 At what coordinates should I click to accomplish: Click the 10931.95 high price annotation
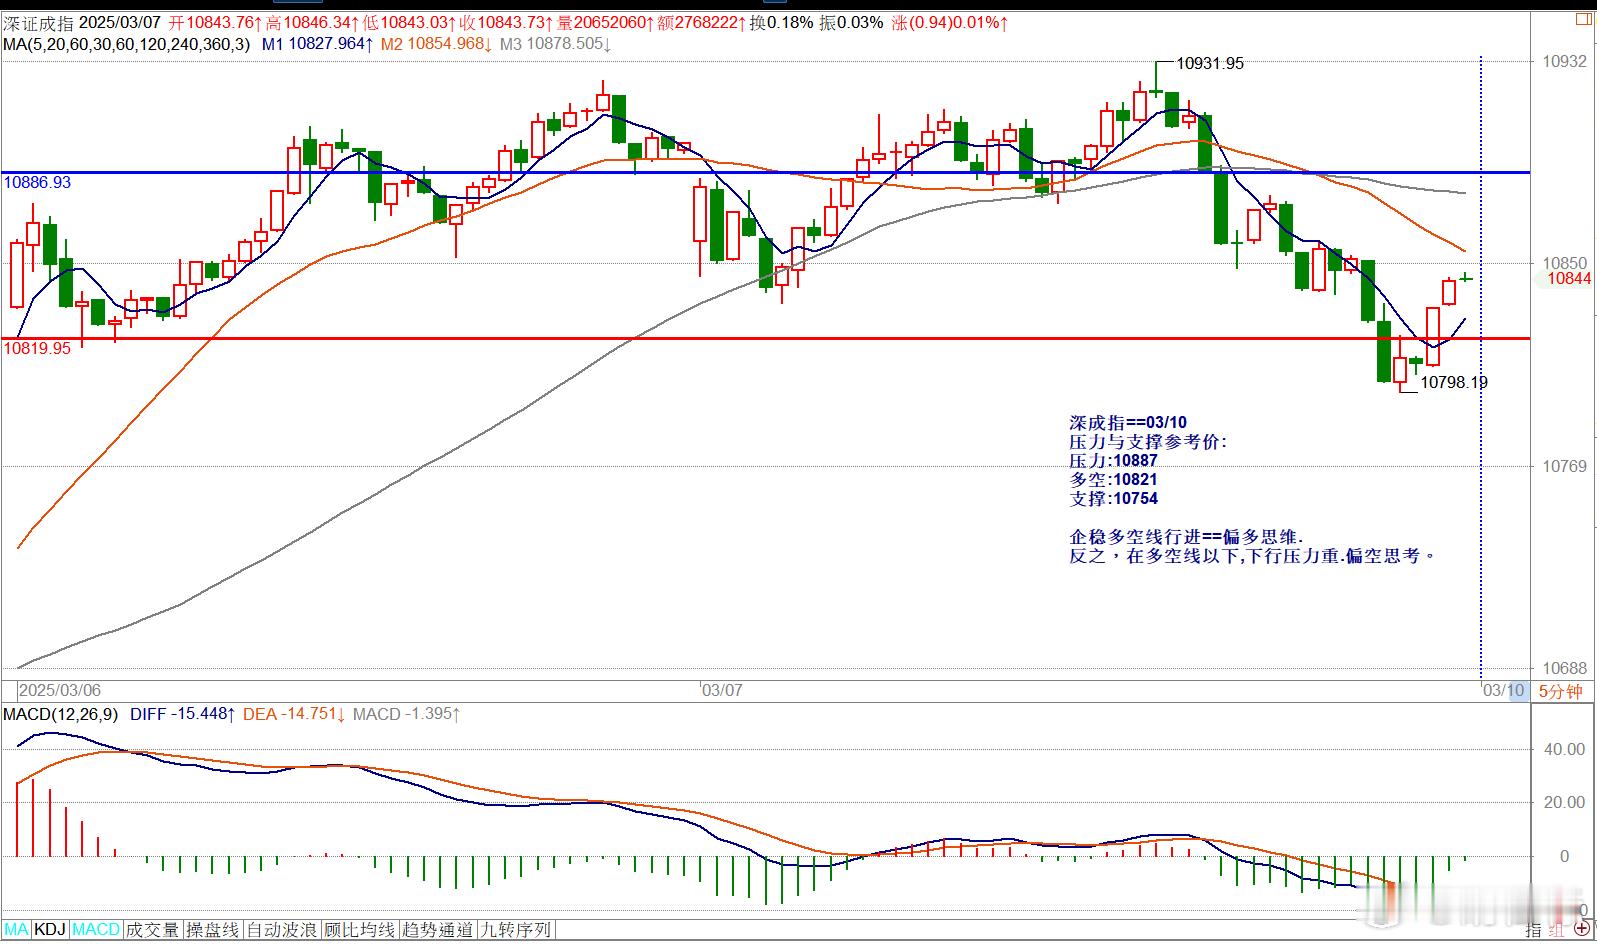coord(1210,63)
